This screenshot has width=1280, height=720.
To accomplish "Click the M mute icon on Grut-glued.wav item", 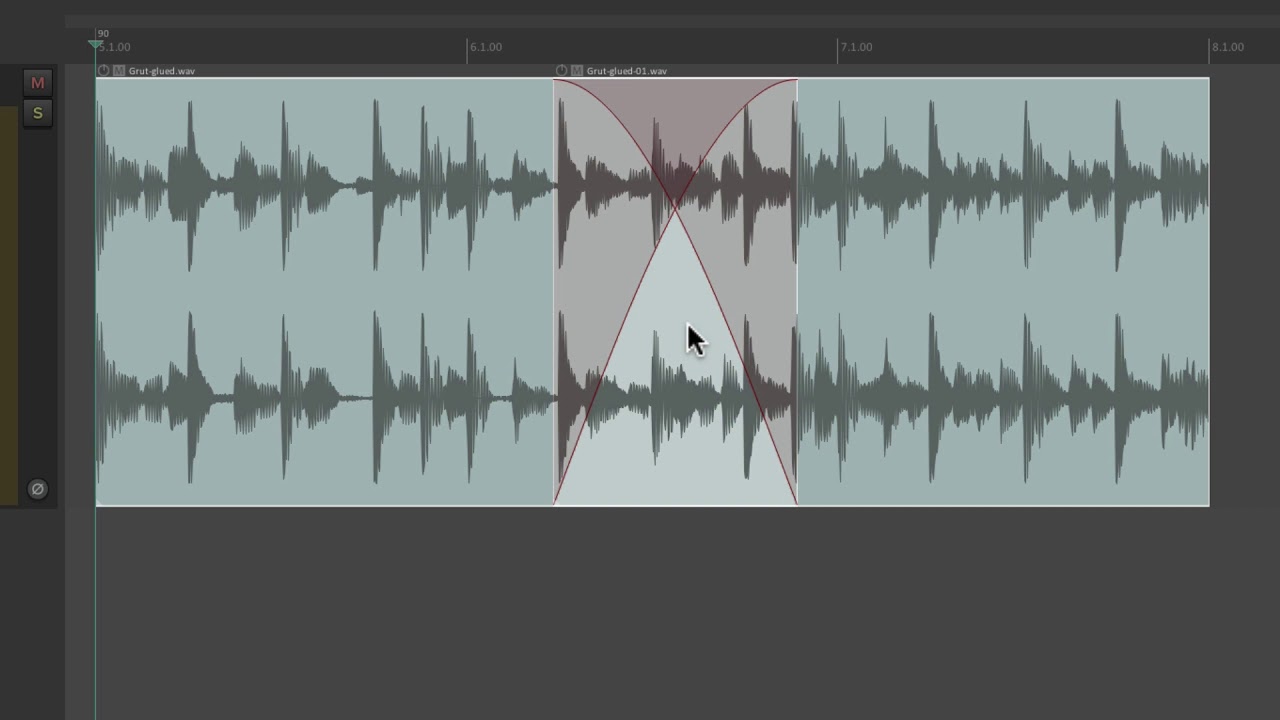I will pos(119,71).
